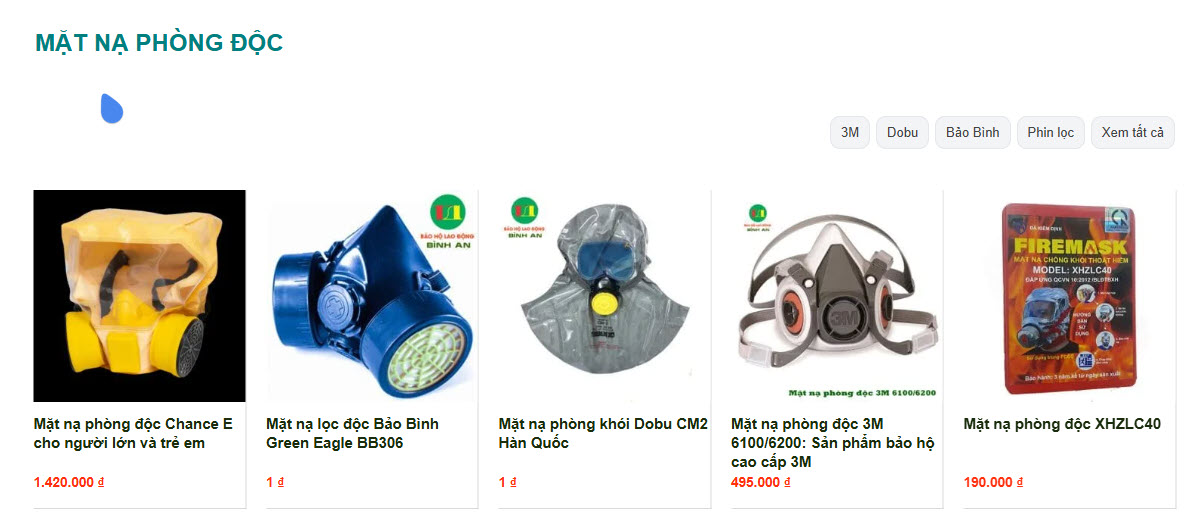1195x526 pixels.
Task: Open the Phin lọc category
Action: point(1050,133)
